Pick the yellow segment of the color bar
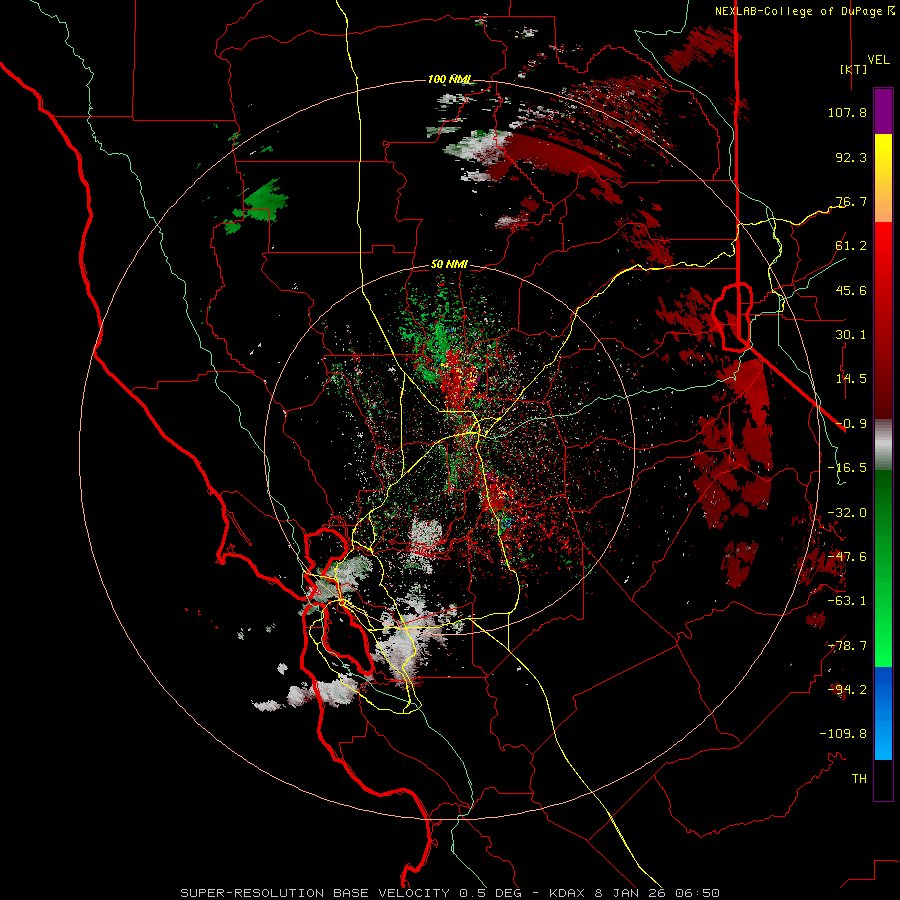The image size is (900, 900). pos(883,158)
